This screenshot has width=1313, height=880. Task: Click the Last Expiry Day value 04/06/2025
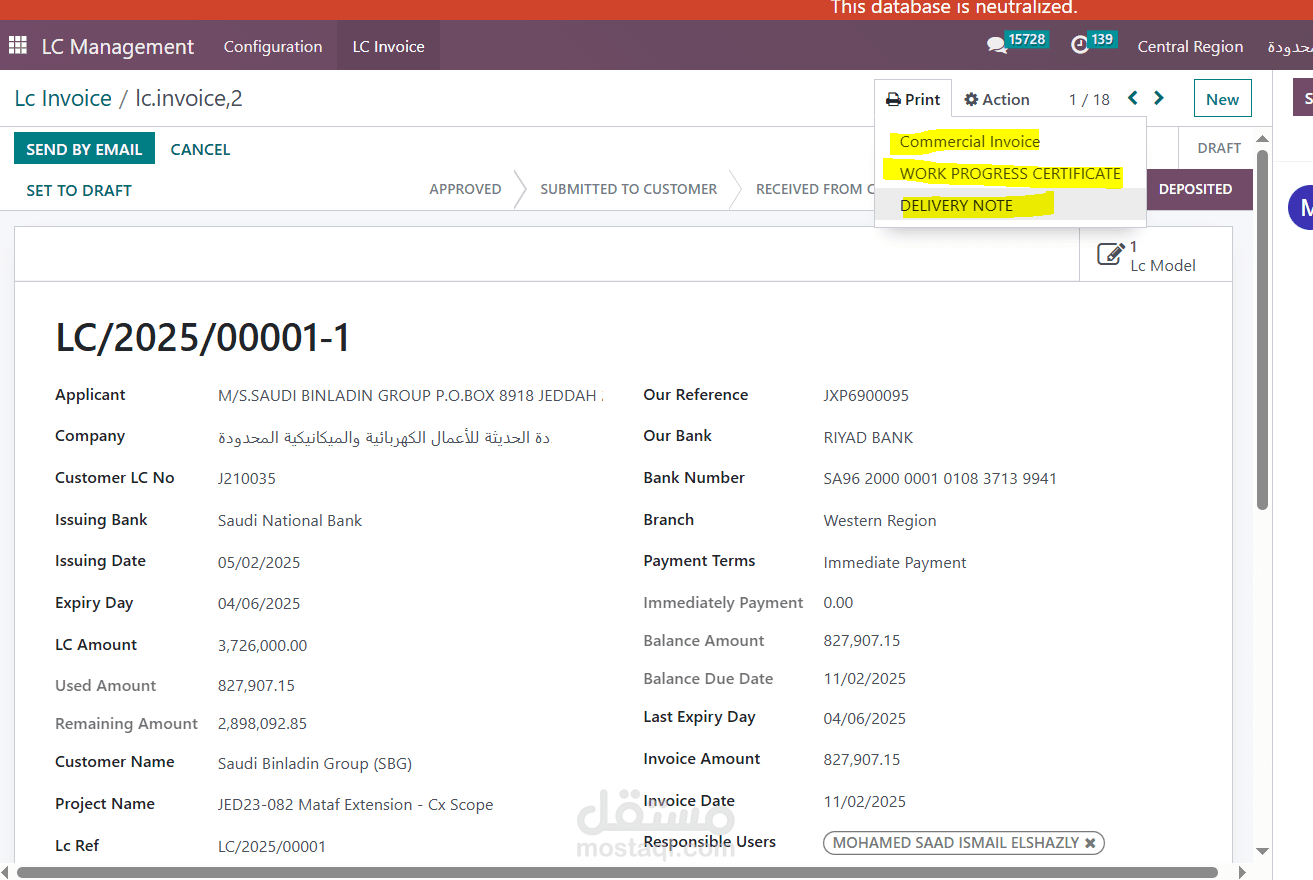click(x=865, y=718)
